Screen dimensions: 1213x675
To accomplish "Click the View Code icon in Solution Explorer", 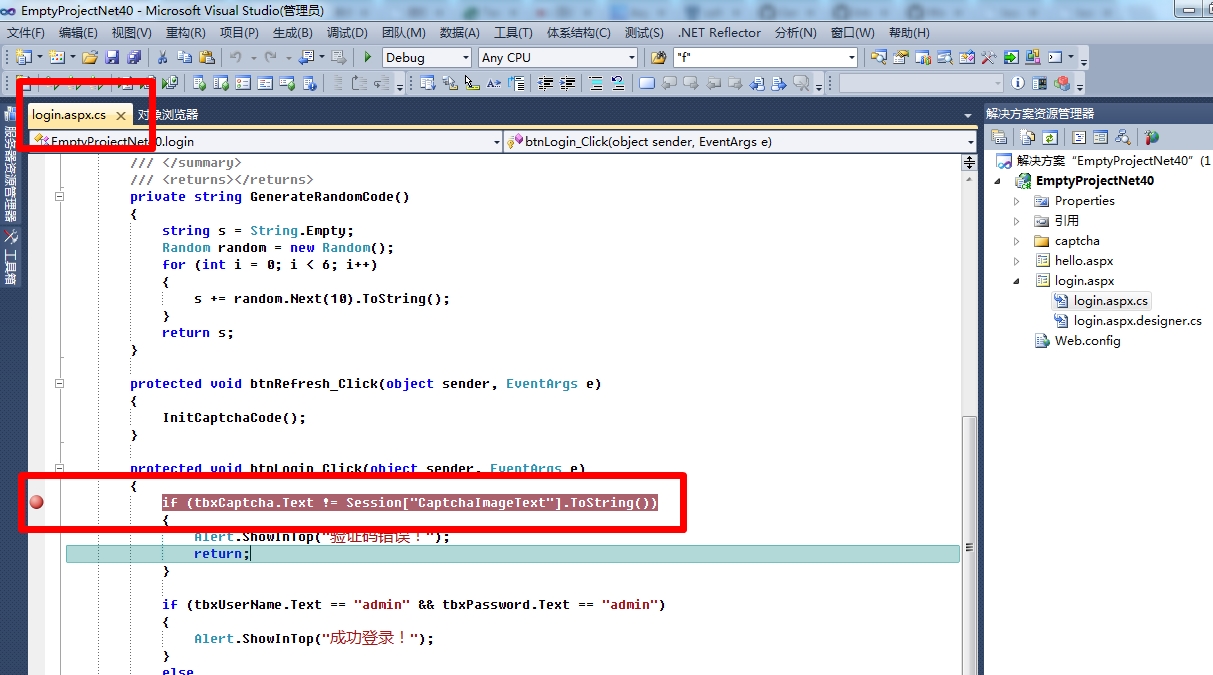I will click(1078, 137).
